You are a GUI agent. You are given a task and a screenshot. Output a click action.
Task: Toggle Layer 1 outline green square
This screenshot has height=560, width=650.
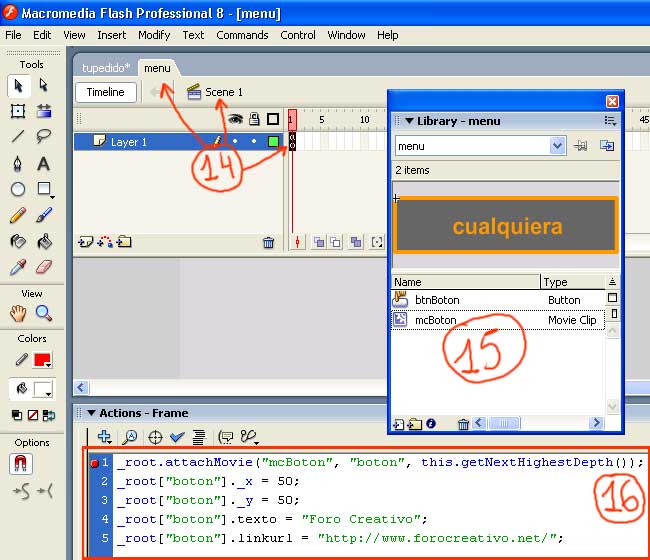click(273, 142)
